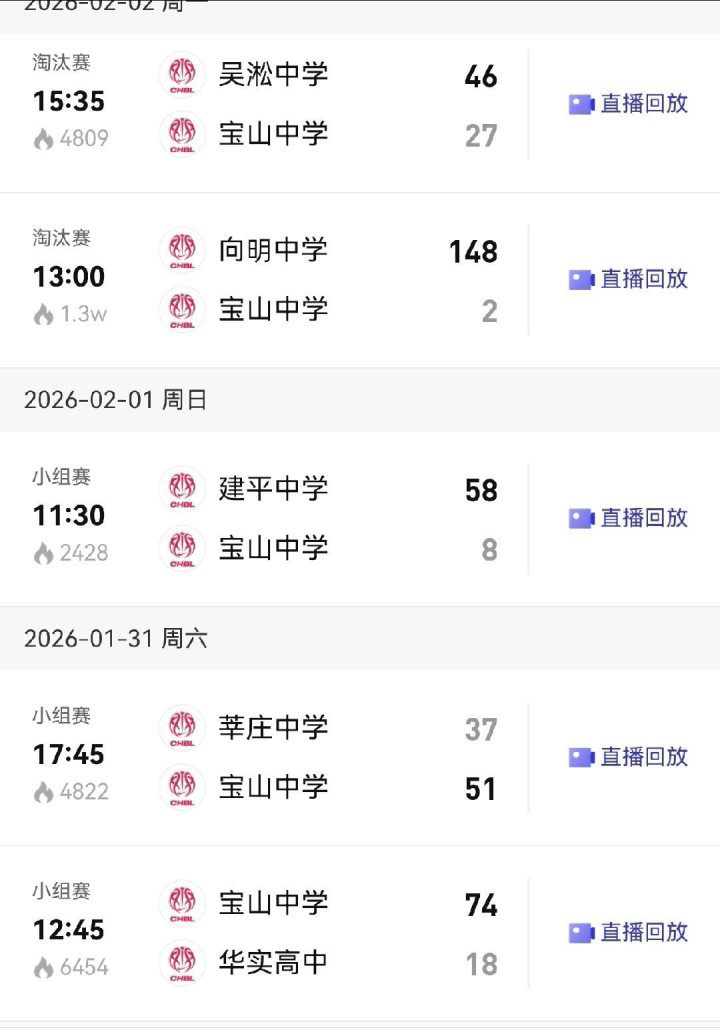Click the camera icon for the 11:30 match
The height and width of the screenshot is (1028, 720).
pyautogui.click(x=581, y=518)
